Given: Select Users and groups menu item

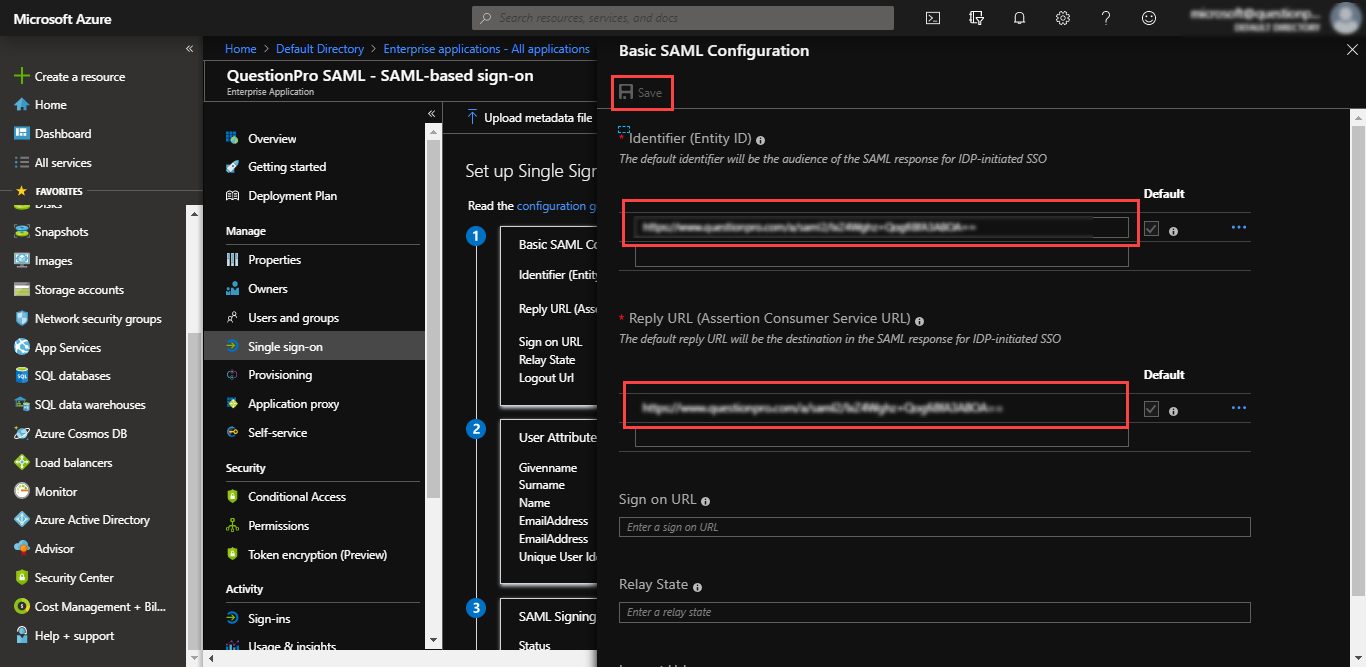Looking at the screenshot, I should coord(293,318).
